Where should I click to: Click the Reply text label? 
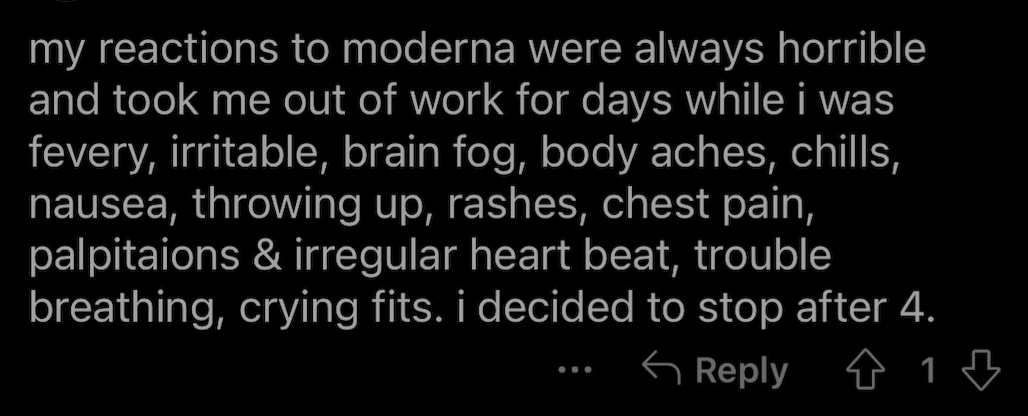[741, 371]
